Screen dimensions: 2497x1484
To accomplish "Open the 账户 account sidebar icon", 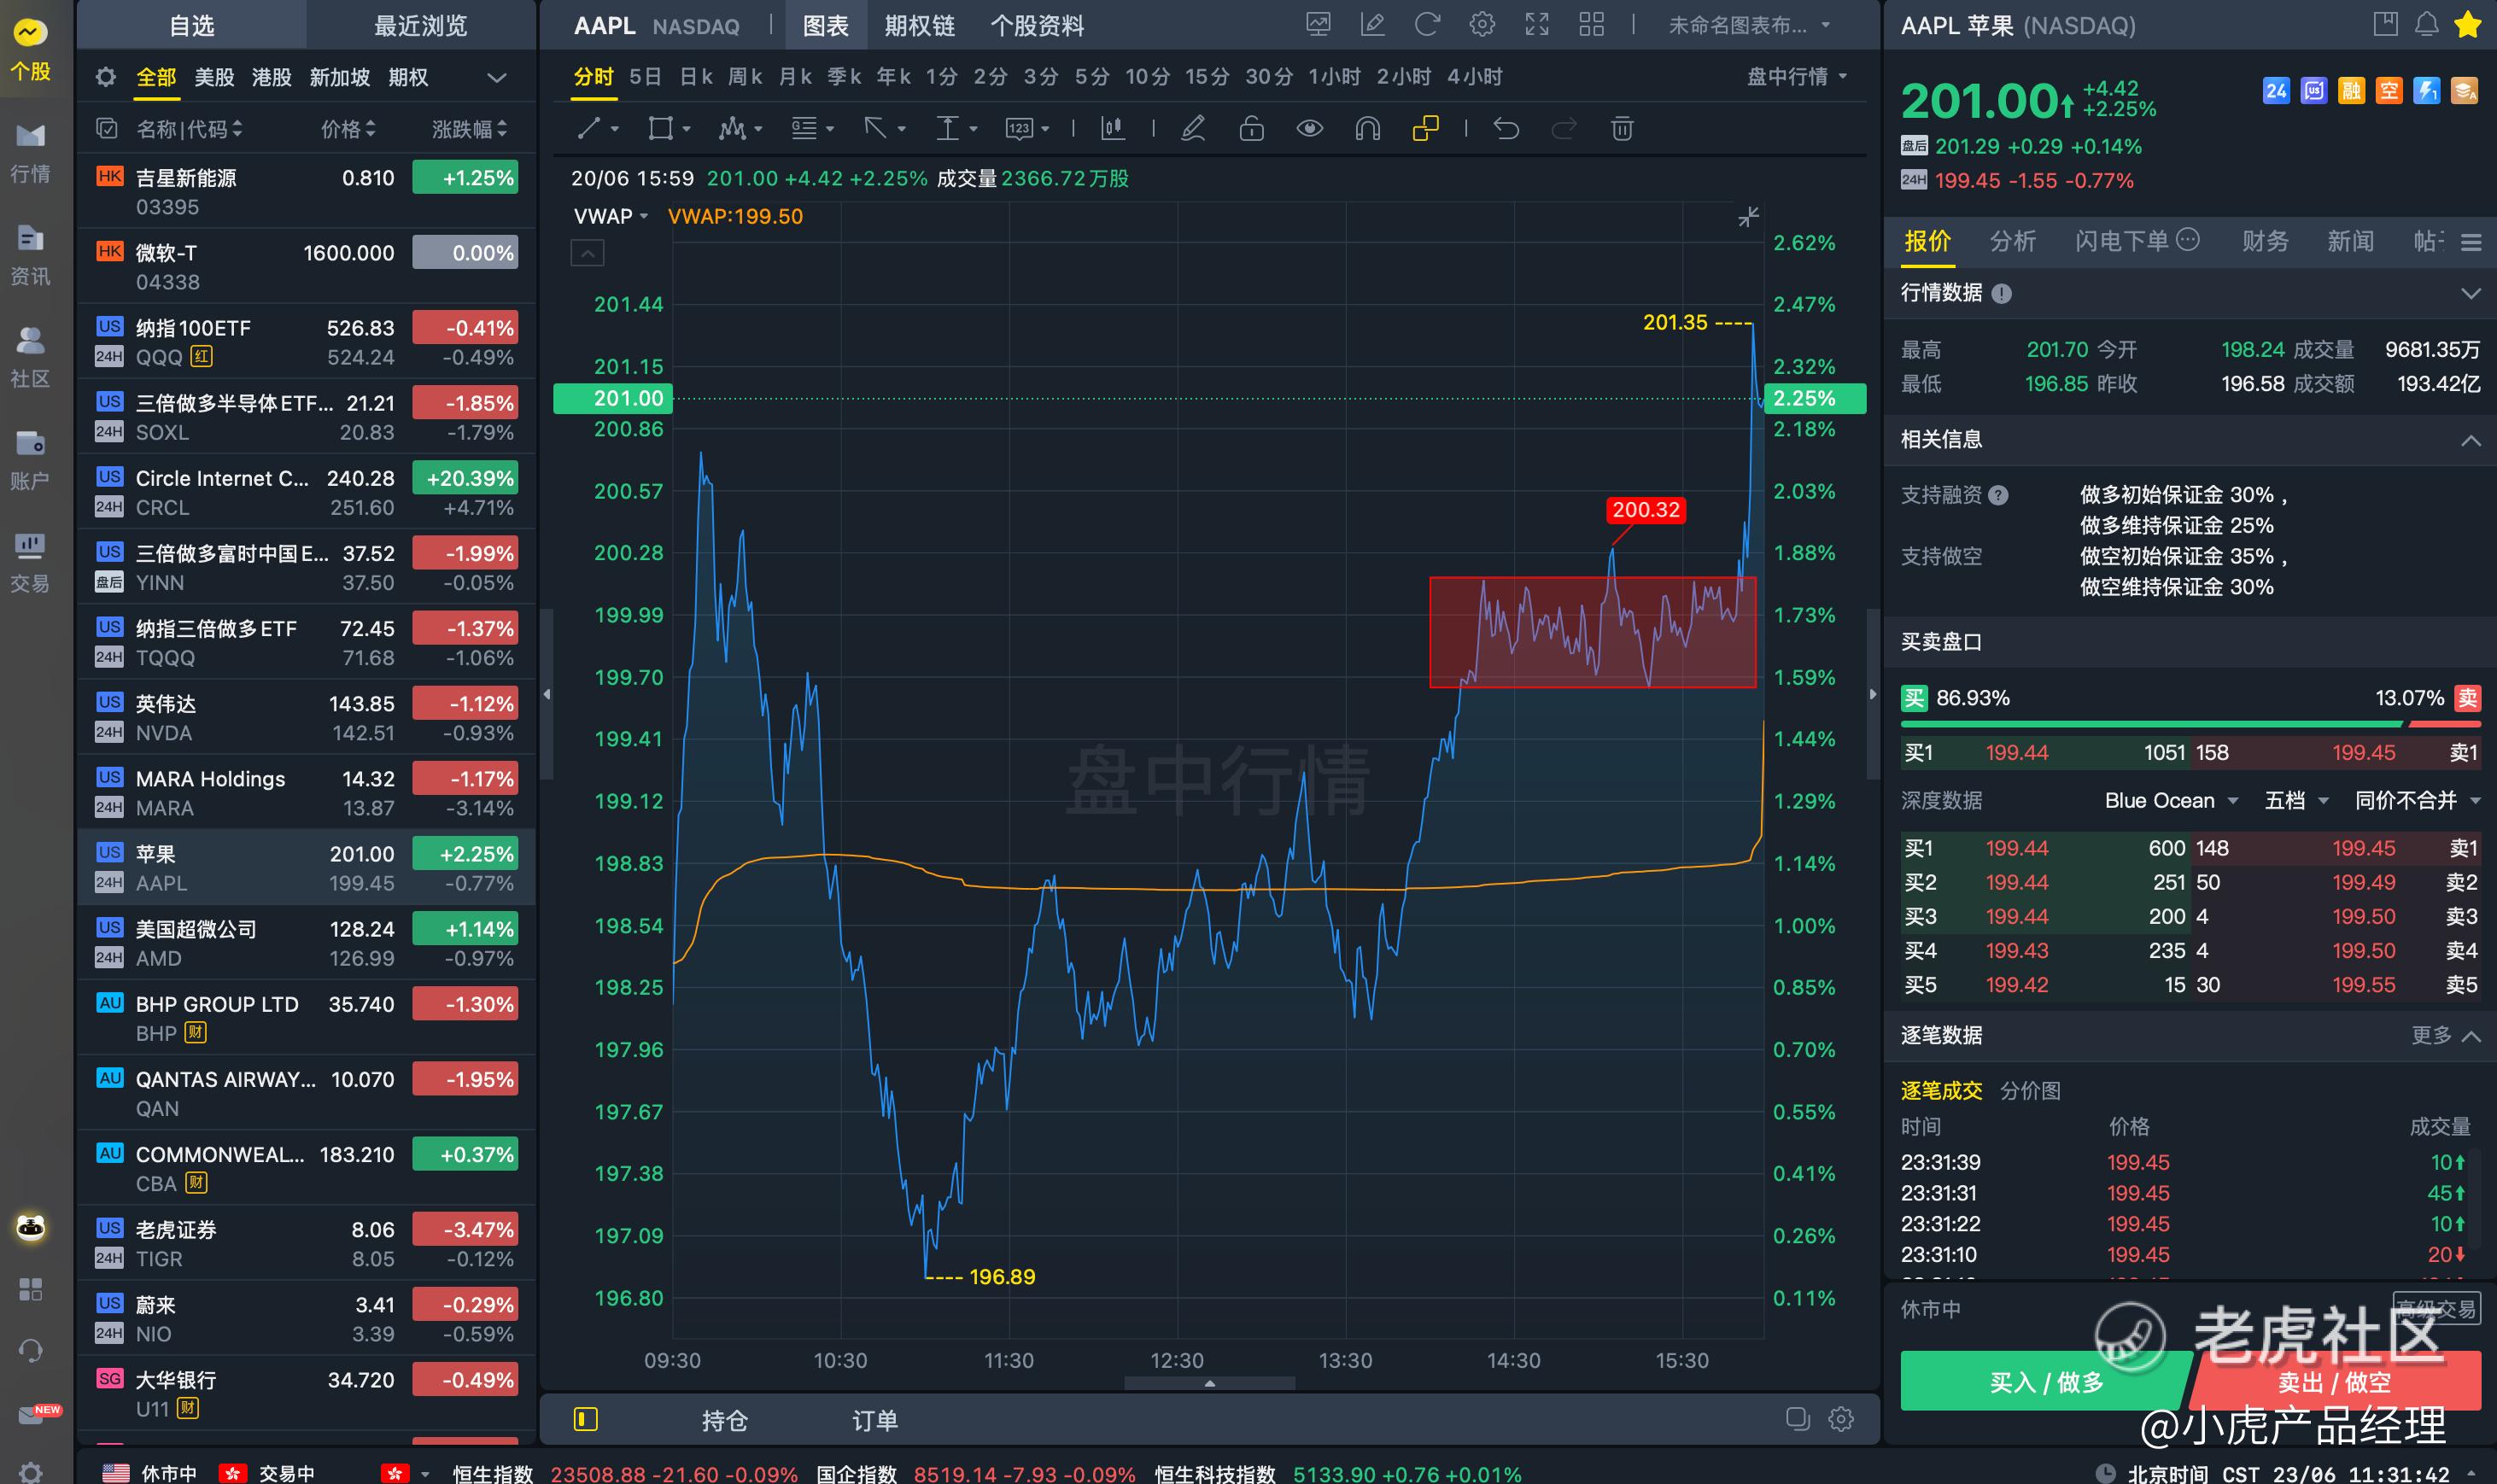I will tap(30, 460).
